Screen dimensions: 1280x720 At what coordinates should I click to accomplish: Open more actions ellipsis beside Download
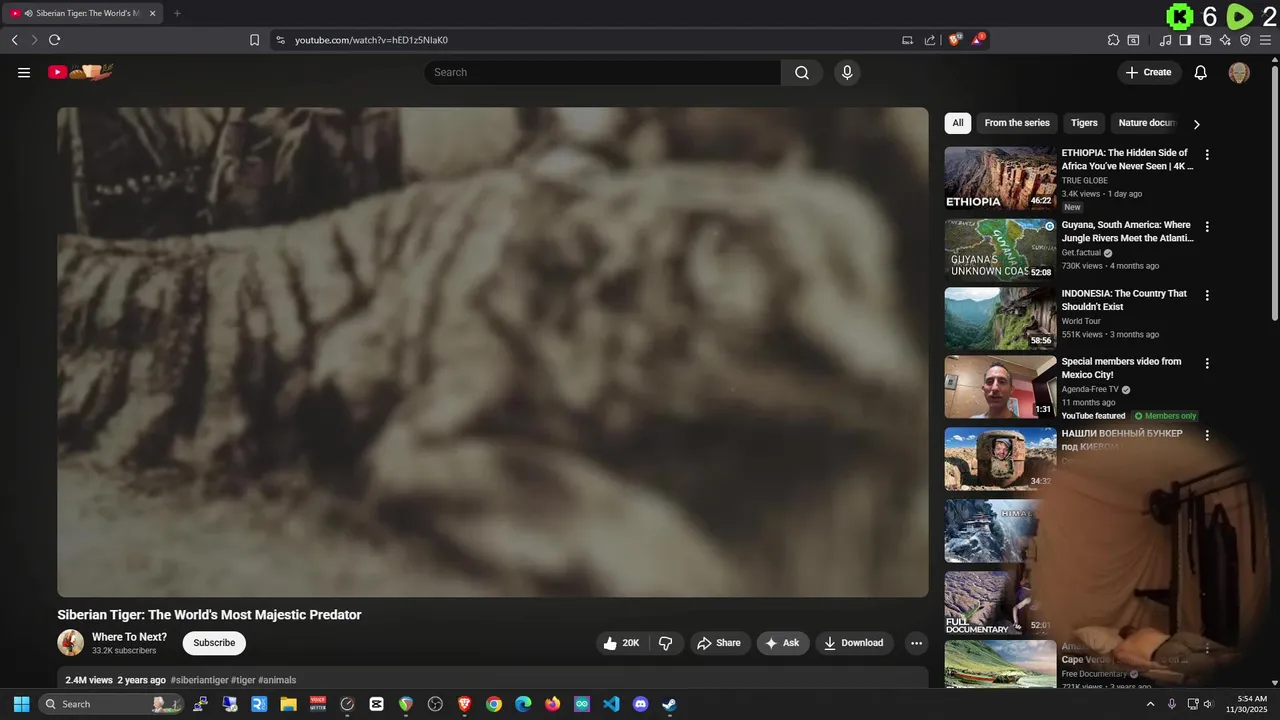916,643
